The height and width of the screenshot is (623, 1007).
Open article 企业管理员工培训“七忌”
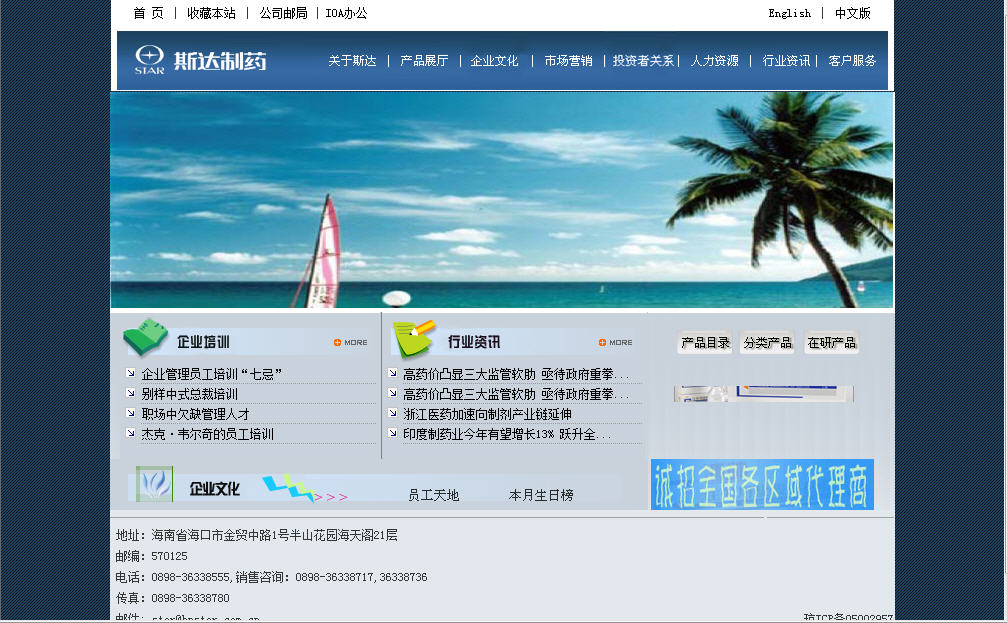click(212, 374)
